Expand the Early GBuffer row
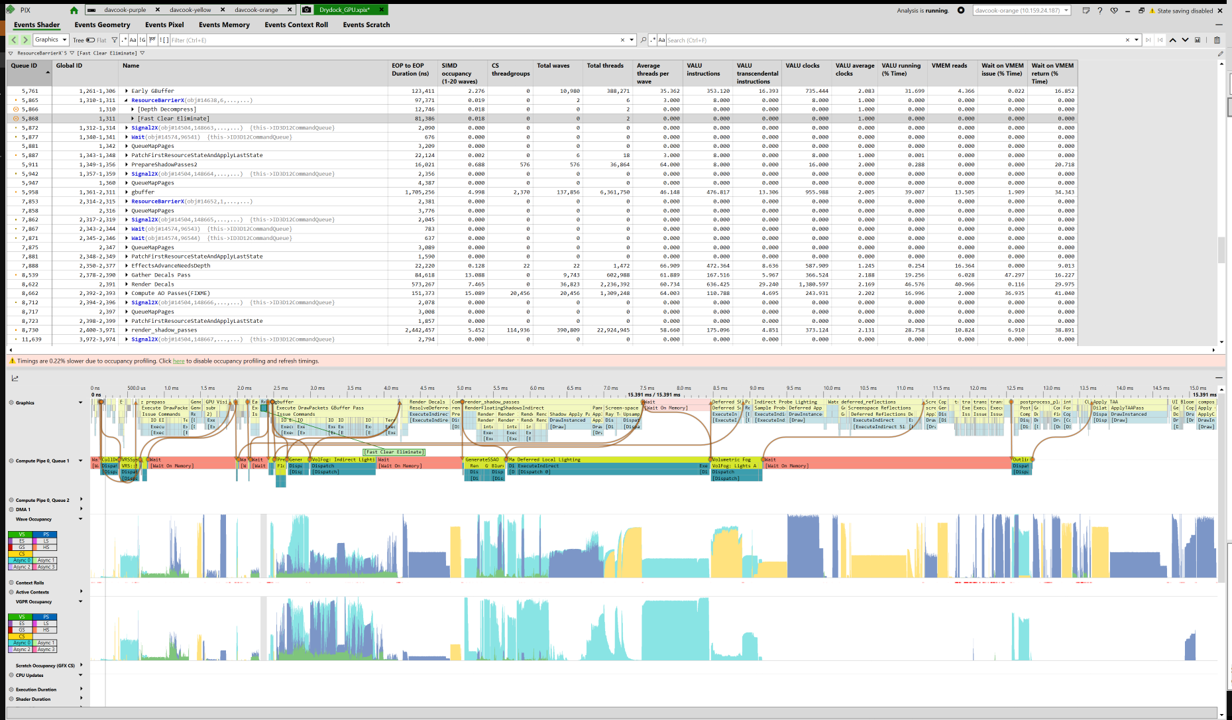 [x=127, y=91]
